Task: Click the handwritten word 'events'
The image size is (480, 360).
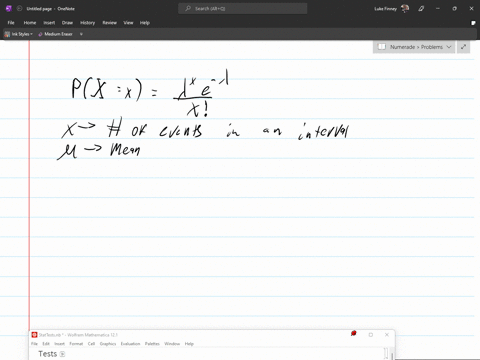Action: point(181,131)
